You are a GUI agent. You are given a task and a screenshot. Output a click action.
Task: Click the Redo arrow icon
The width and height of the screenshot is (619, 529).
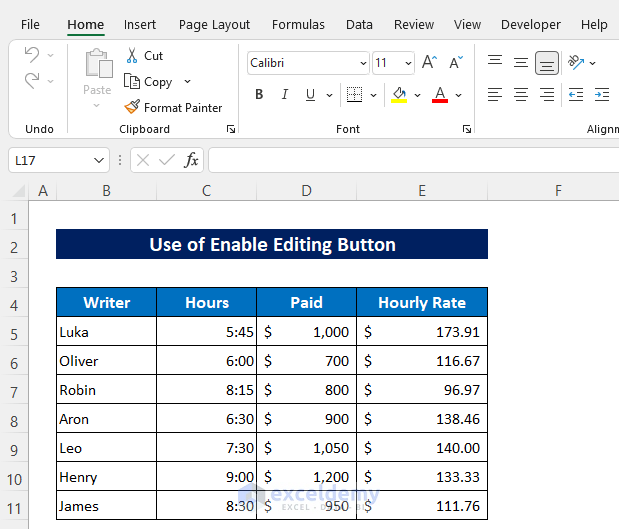pos(32,81)
